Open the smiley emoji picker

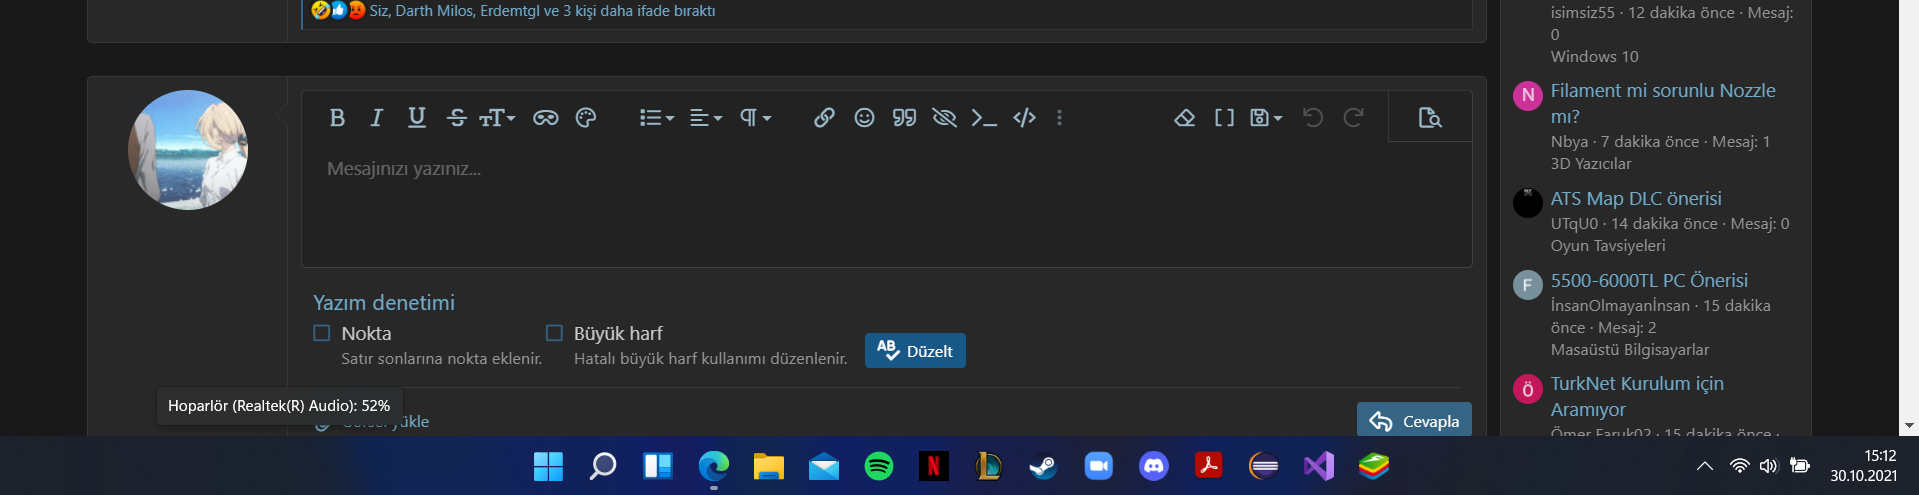click(864, 118)
